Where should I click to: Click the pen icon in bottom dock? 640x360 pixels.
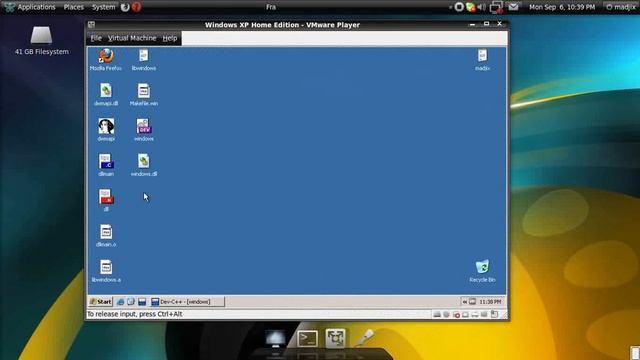pyautogui.click(x=364, y=338)
